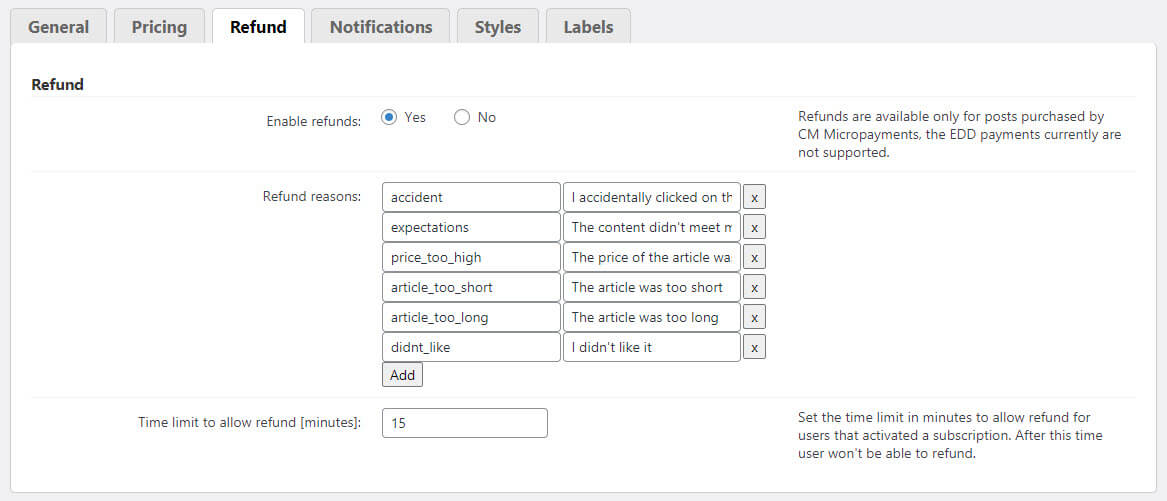The width and height of the screenshot is (1167, 501).
Task: Edit the 'I didn't like it' field
Action: click(652, 348)
